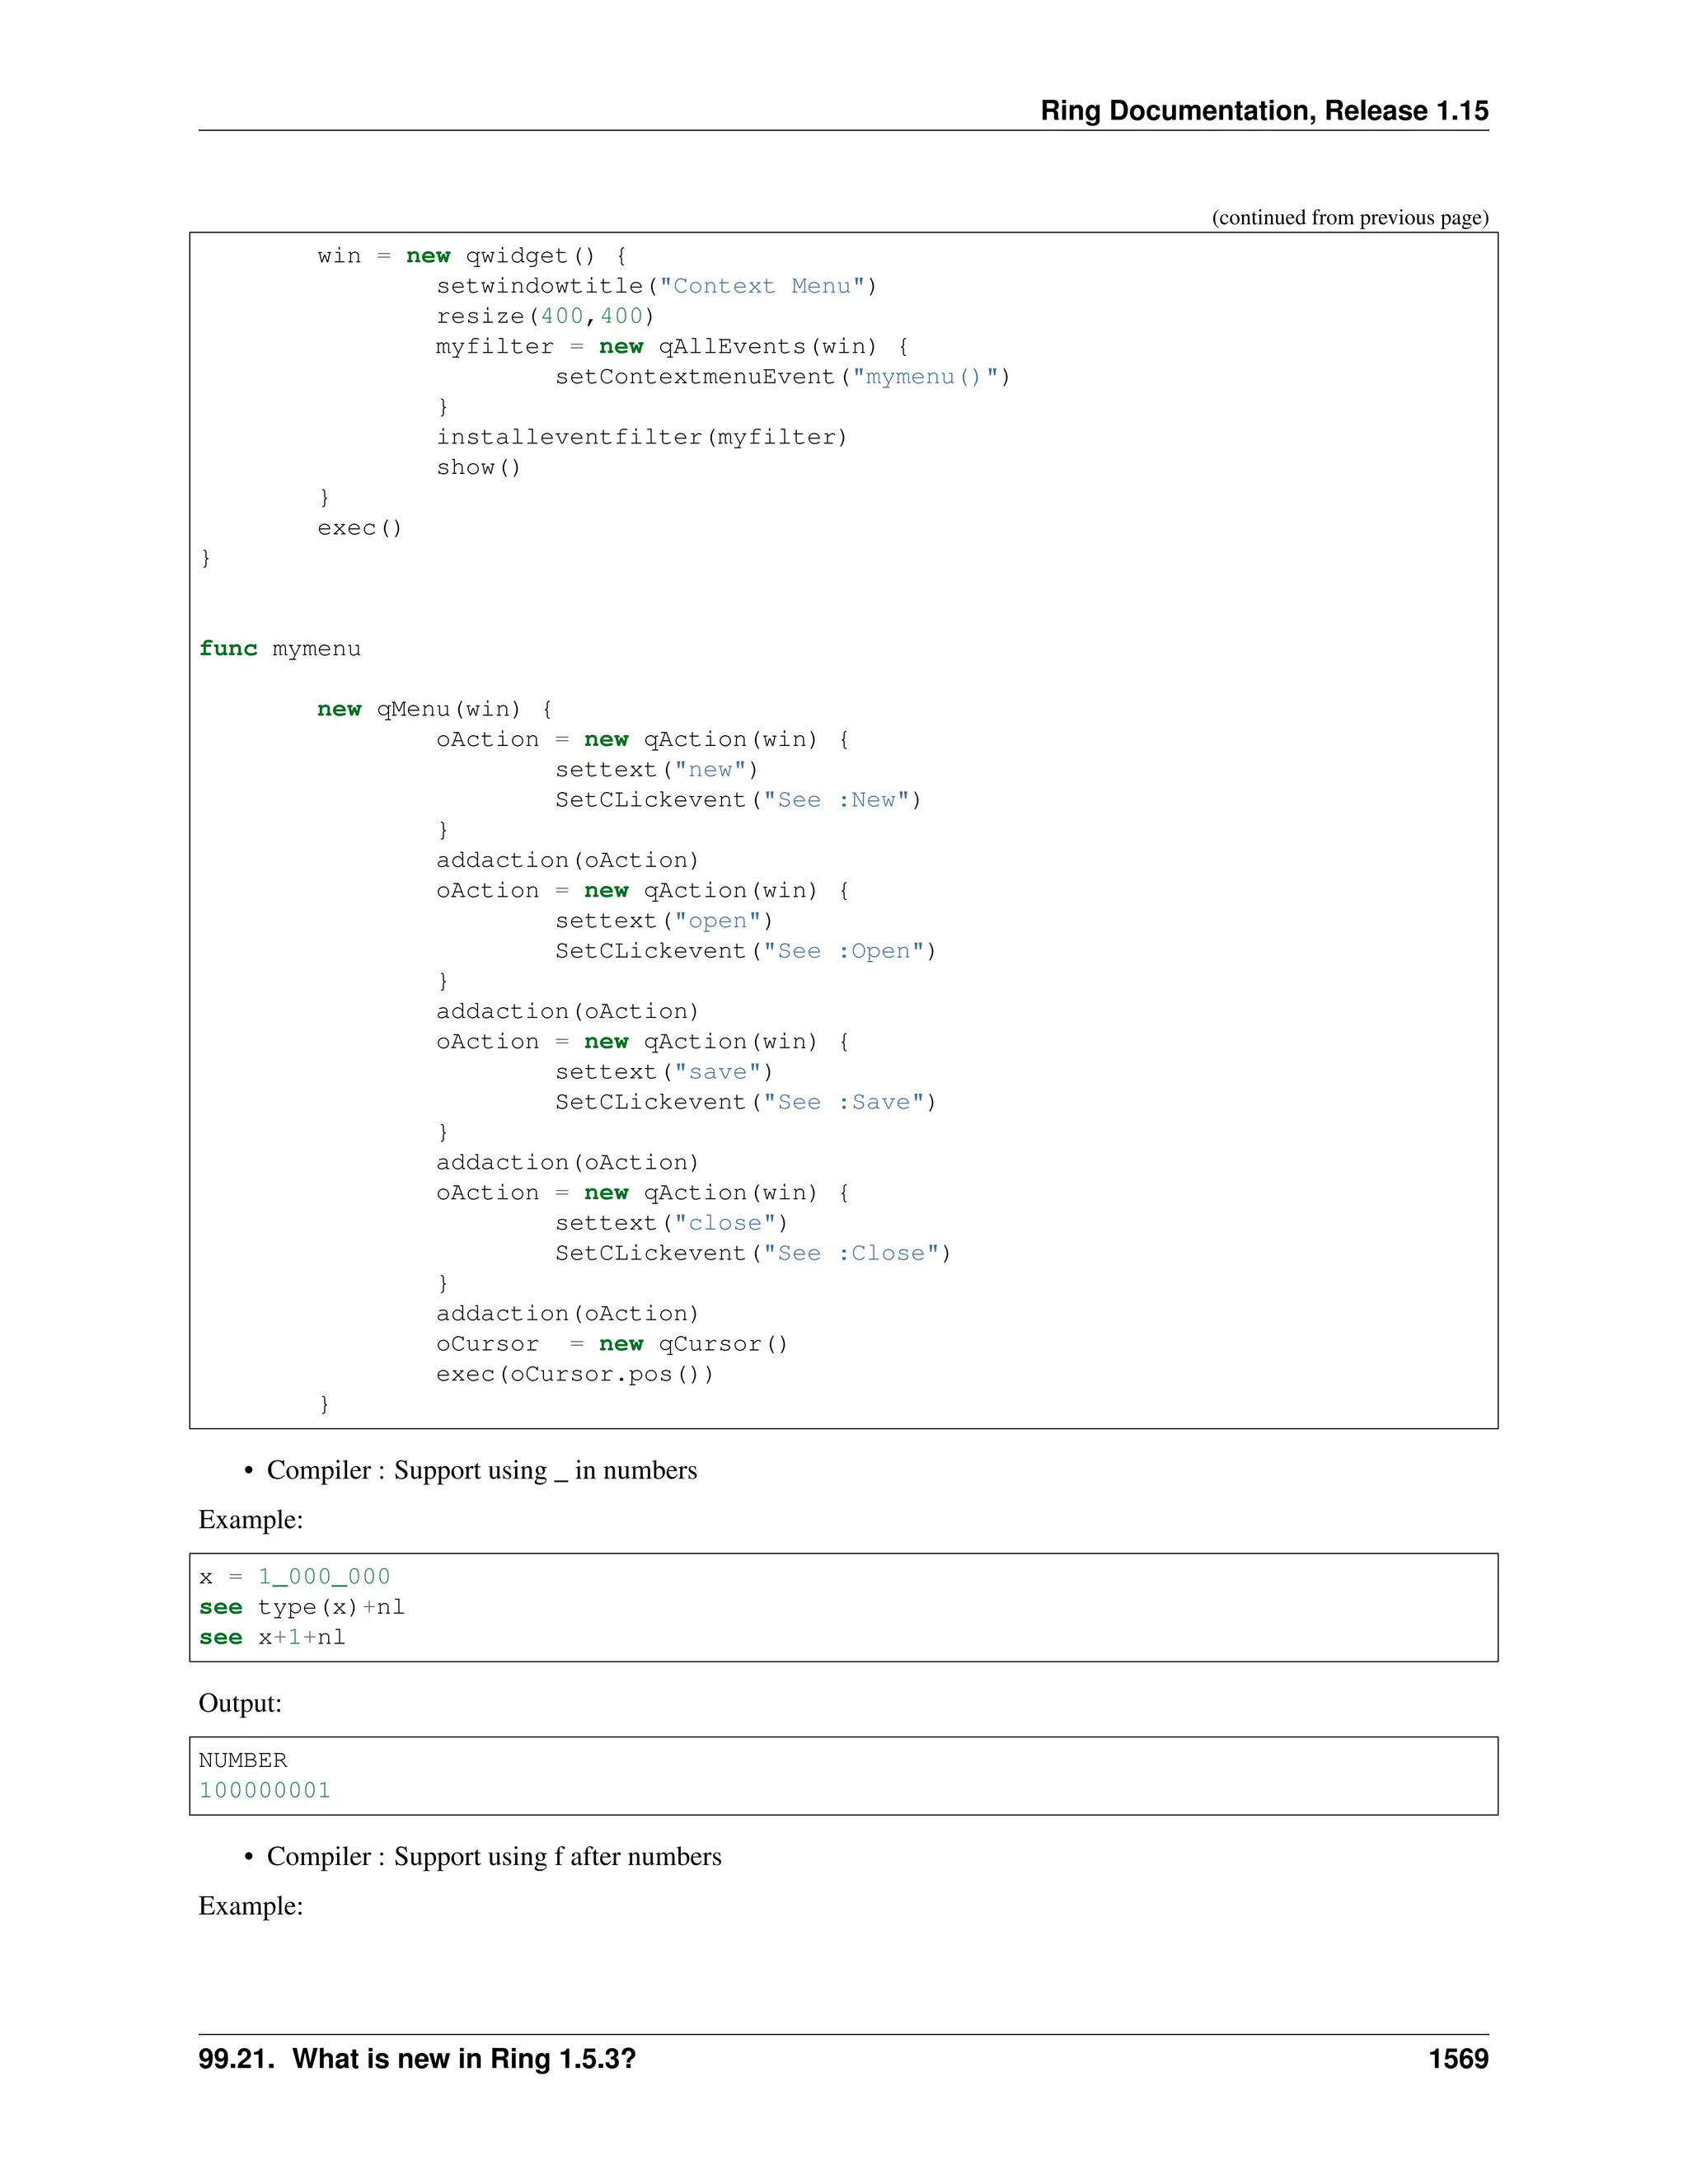Click the 'Context Menu' string in code
The height and width of the screenshot is (2184, 1688).
point(765,287)
